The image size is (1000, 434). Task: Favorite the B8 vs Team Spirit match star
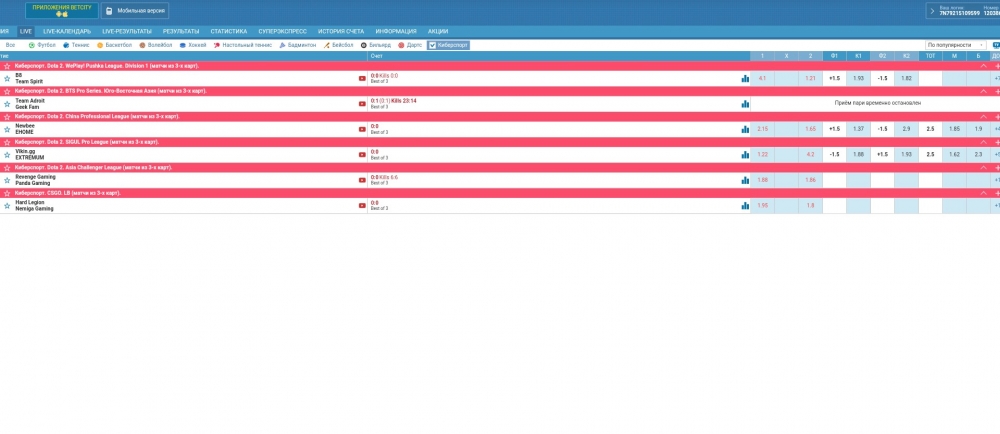[x=6, y=78]
